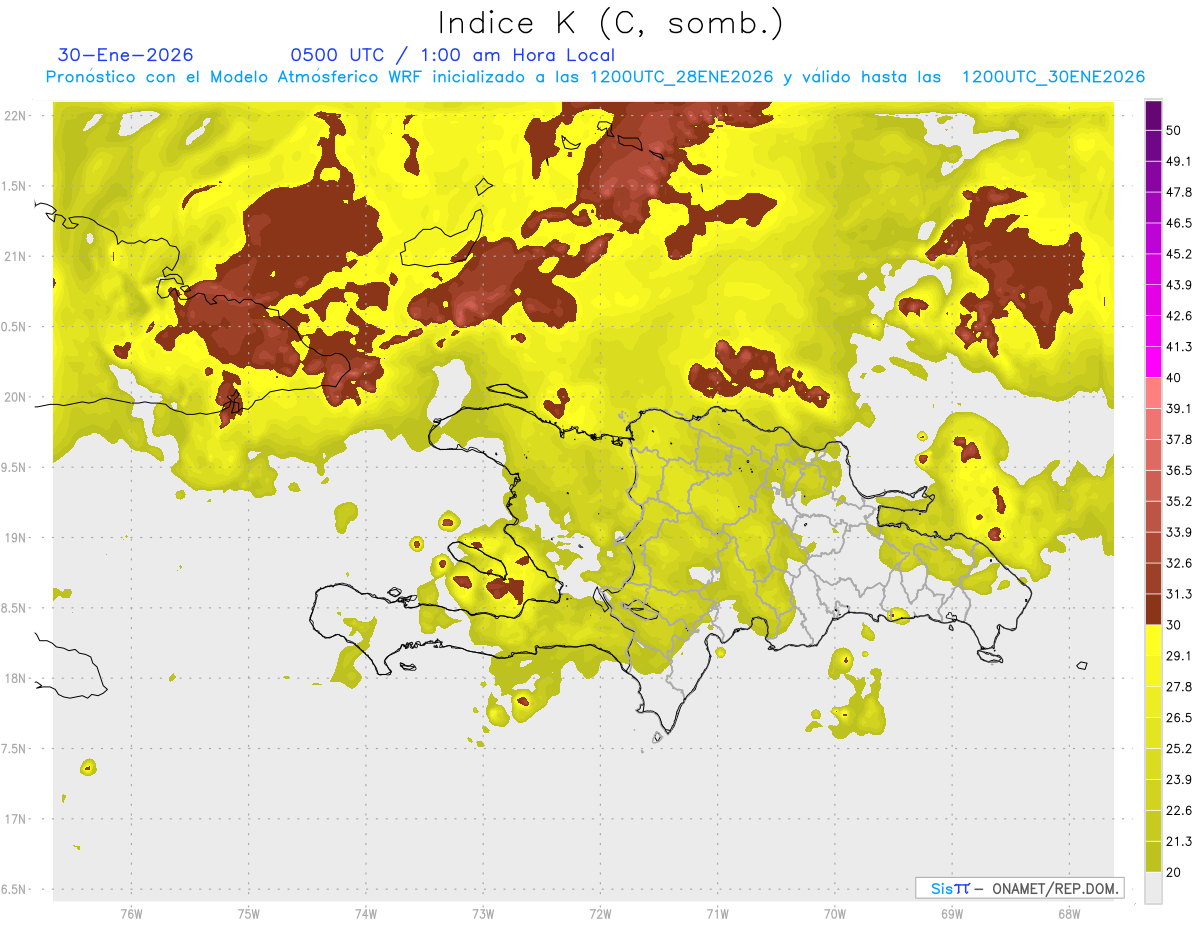The height and width of the screenshot is (927, 1200).
Task: Click the 'SisTT - ONAMET/REP.DOM.' source label
Action: coord(1019,888)
